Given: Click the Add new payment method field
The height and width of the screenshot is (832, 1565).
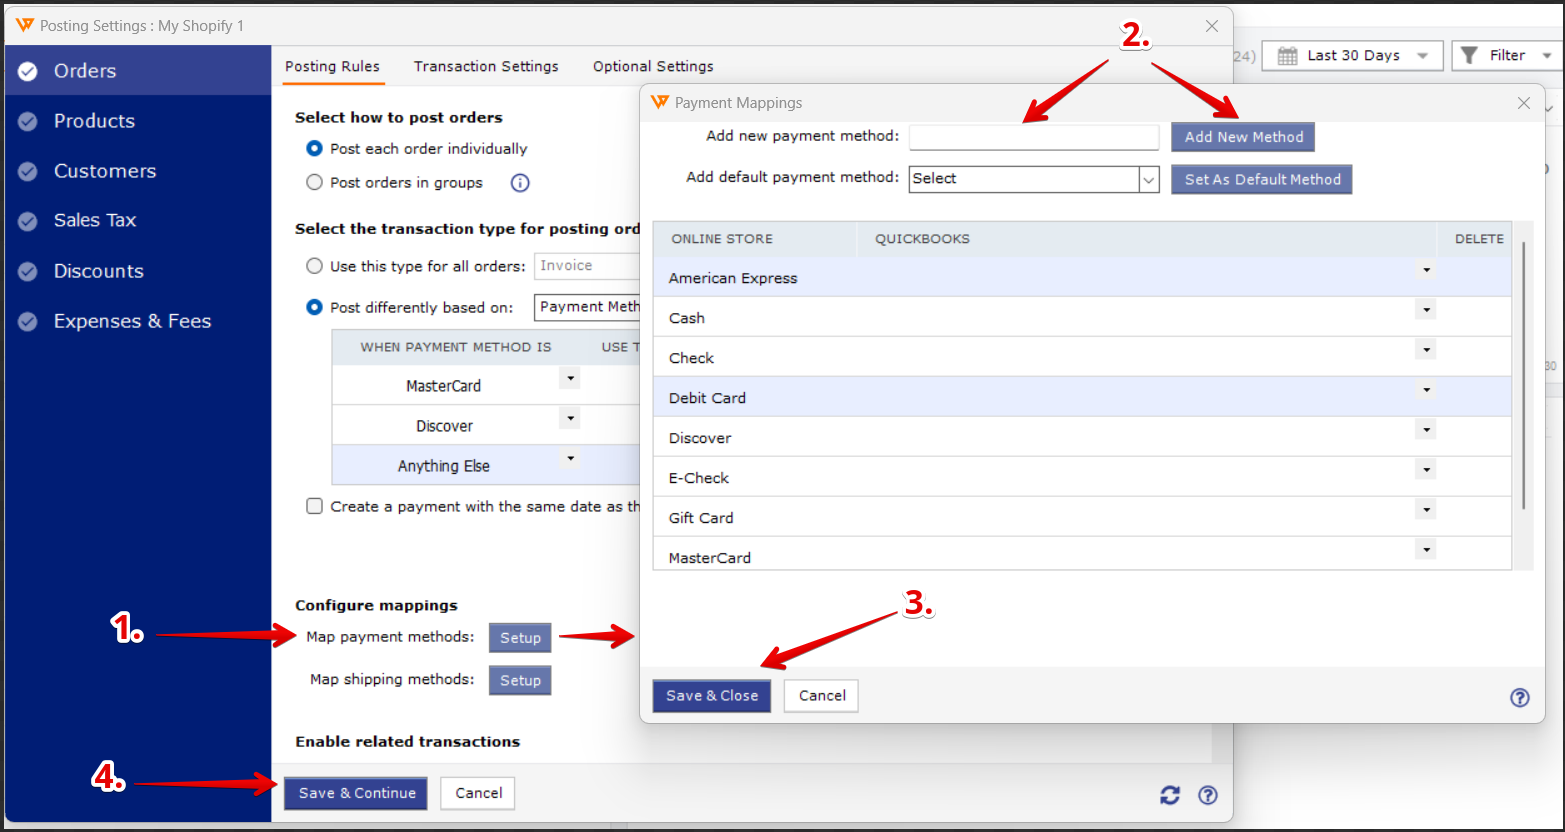Looking at the screenshot, I should pyautogui.click(x=1034, y=137).
